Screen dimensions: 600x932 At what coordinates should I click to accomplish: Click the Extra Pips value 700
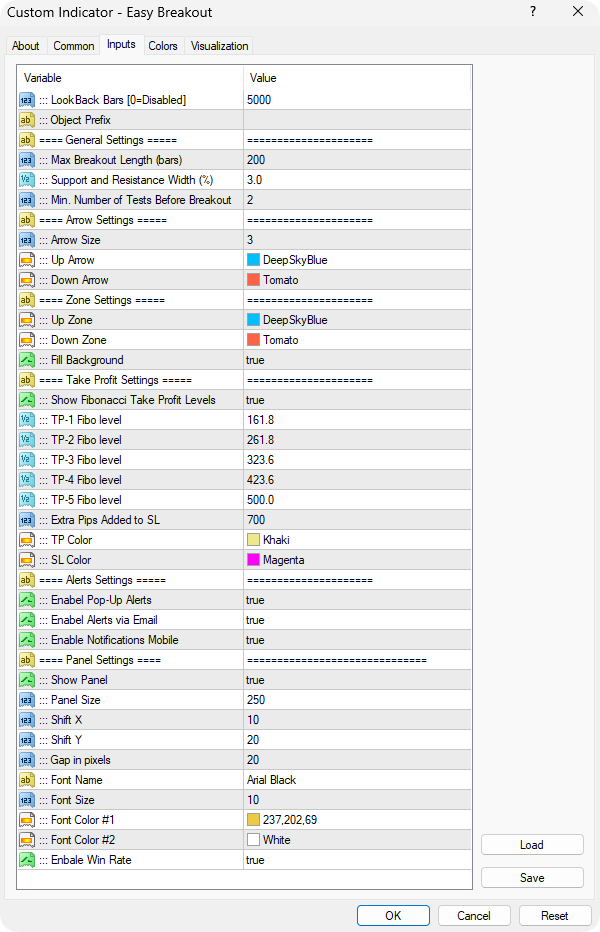click(256, 520)
